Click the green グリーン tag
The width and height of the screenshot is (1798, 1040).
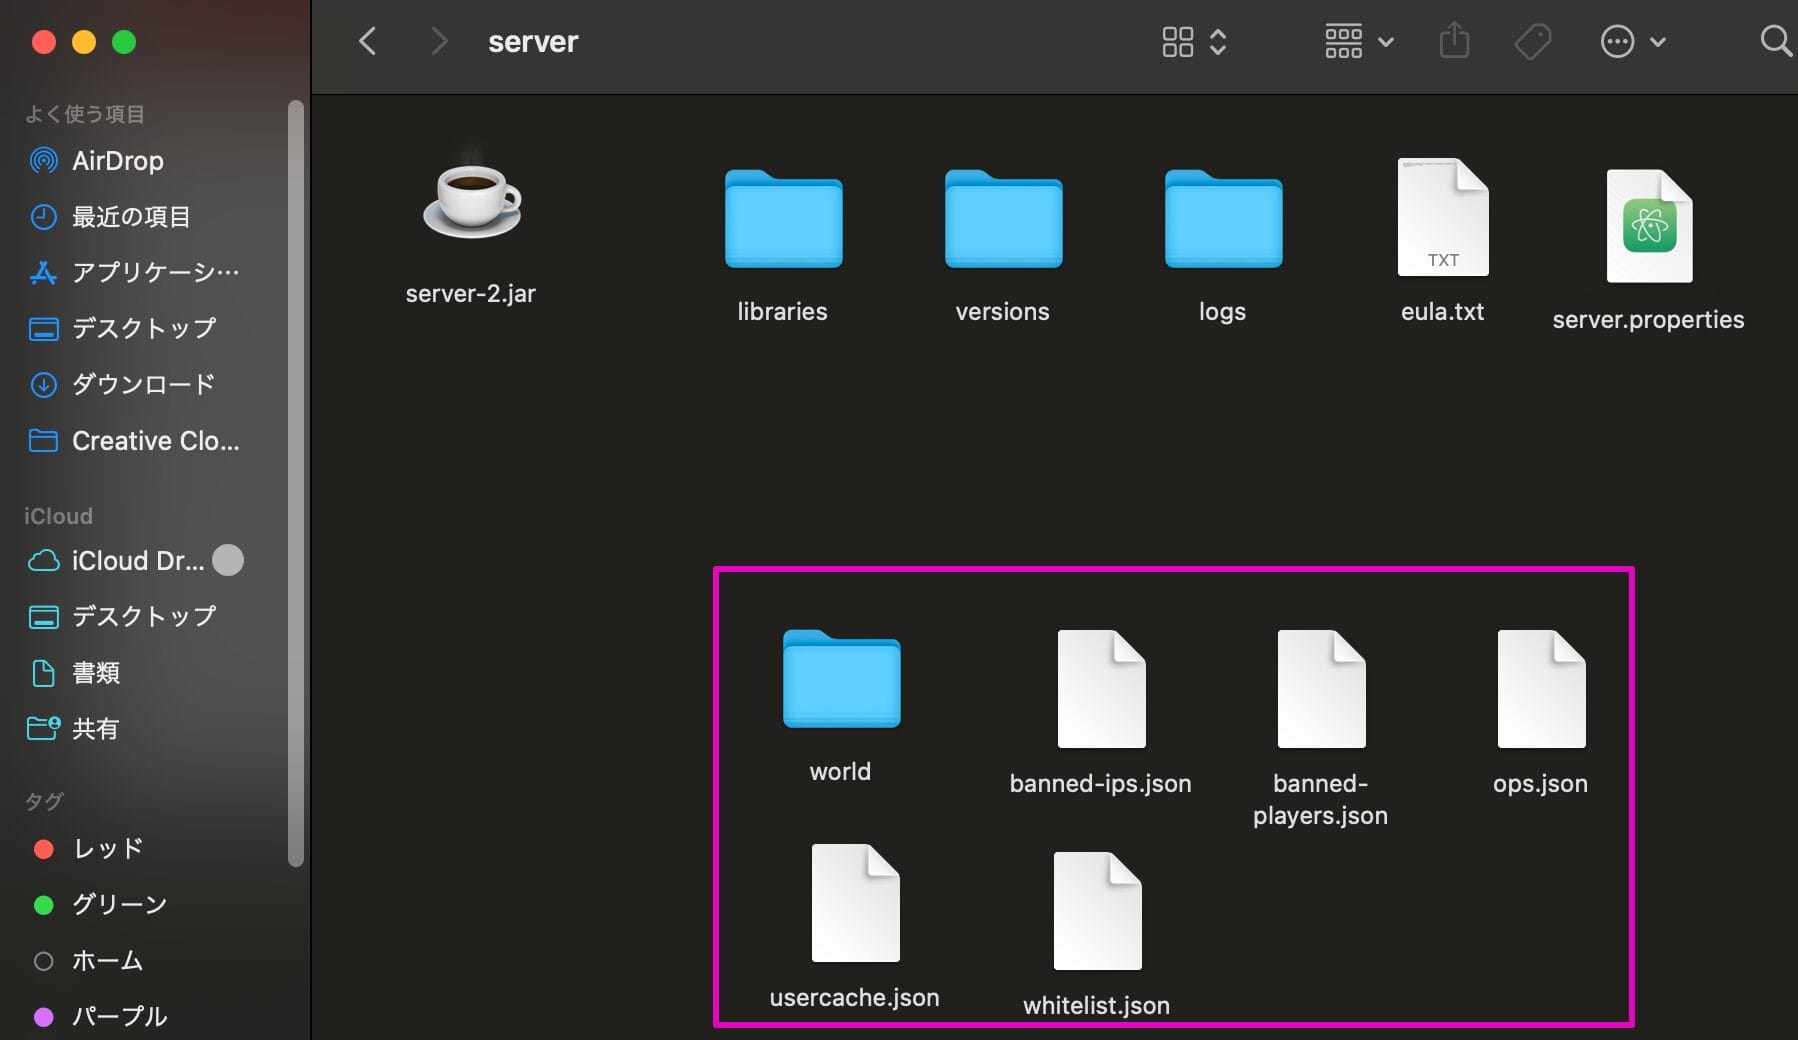[x=119, y=905]
